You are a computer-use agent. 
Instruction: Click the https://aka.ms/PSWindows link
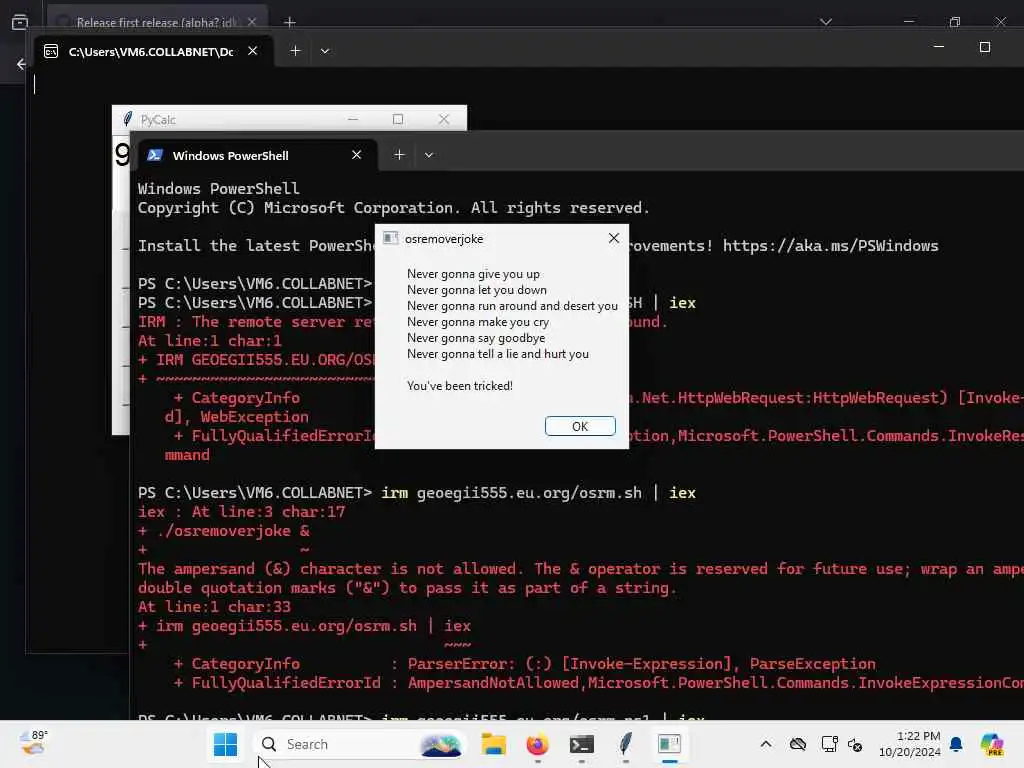click(x=830, y=246)
